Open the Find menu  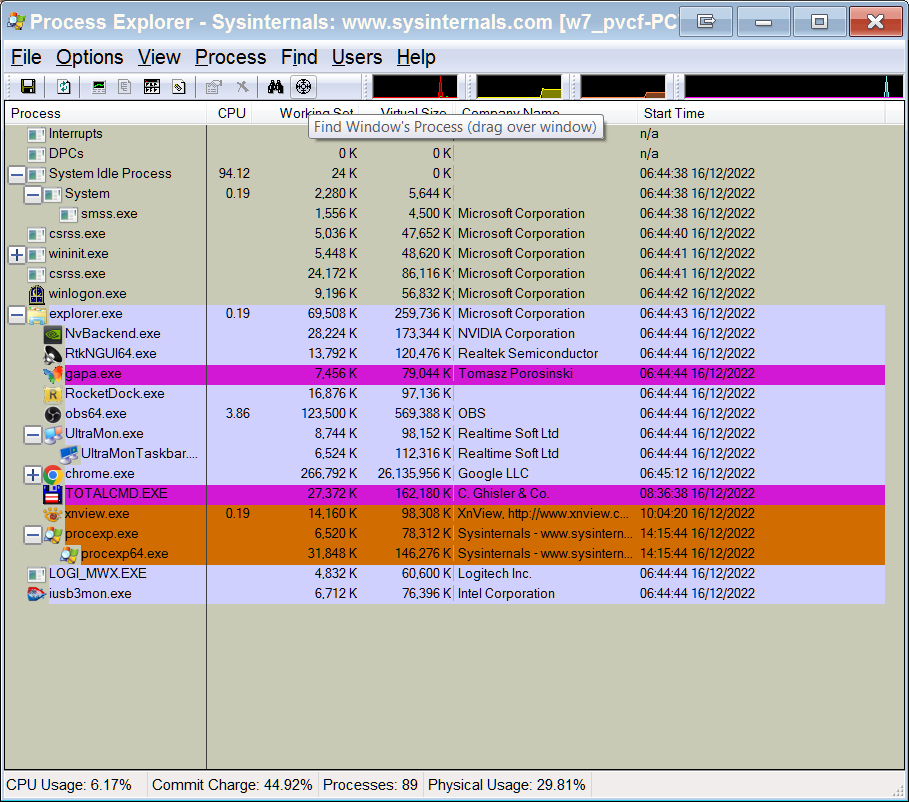click(x=299, y=57)
